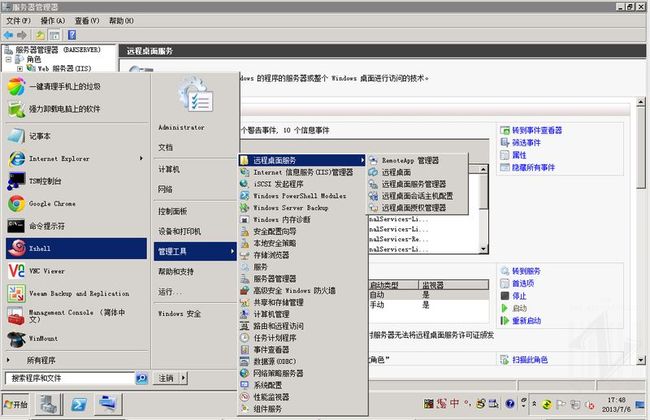Launch Veeam Backup and Replication

(77, 293)
